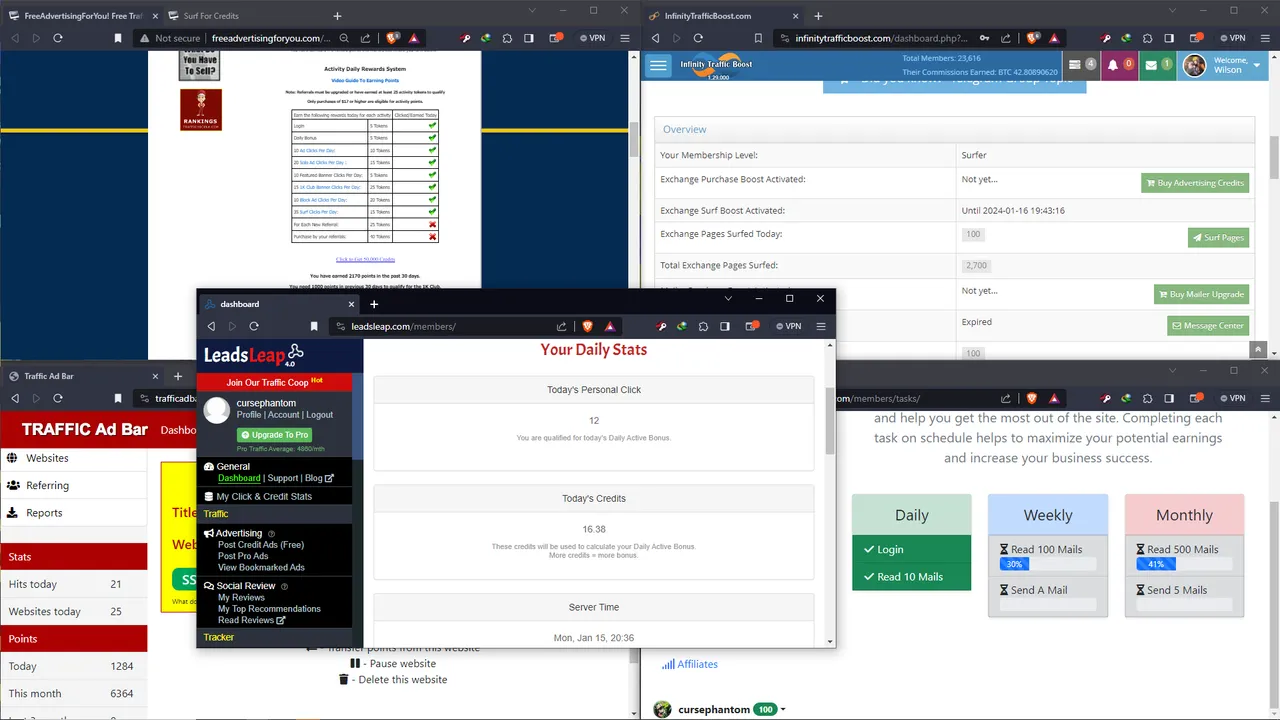Screen dimensions: 1280x720
Task: Expand the Welcome, Wilson user dropdown
Action: click(1225, 65)
